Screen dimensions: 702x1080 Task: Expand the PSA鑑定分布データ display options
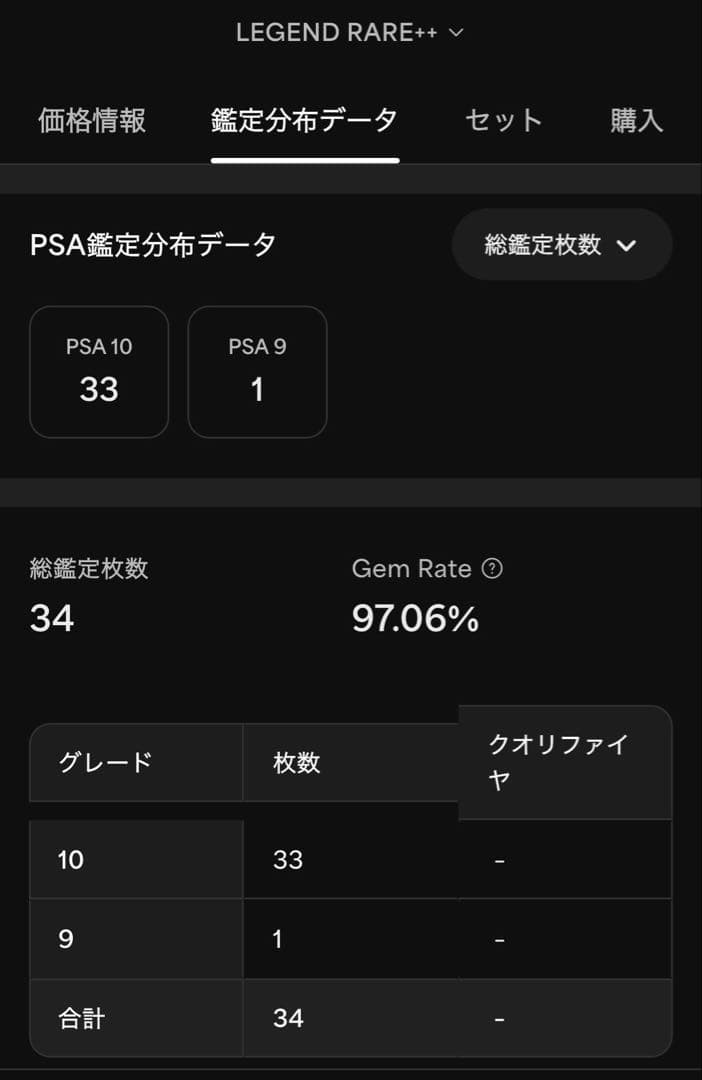[562, 244]
